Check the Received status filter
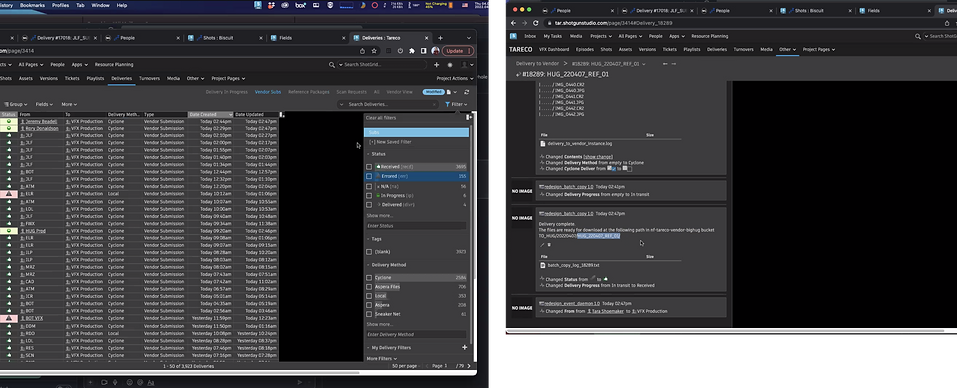The image size is (957, 388). coord(369,167)
